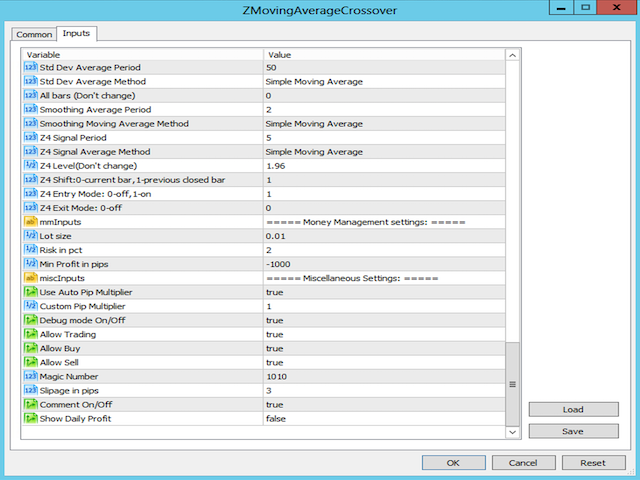Click the Save button
The image size is (640, 480).
click(x=573, y=431)
